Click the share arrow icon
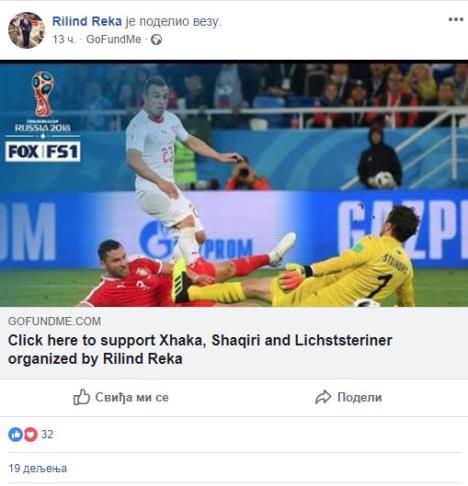 point(323,397)
